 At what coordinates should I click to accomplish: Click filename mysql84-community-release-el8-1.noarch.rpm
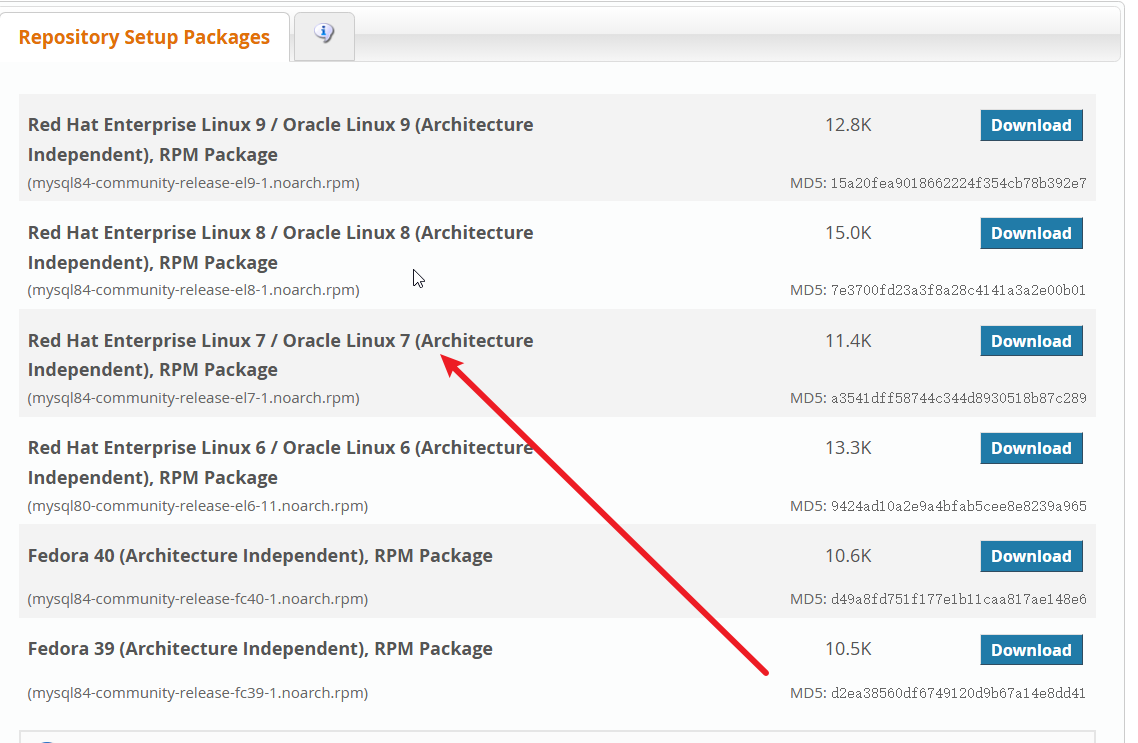coord(194,290)
